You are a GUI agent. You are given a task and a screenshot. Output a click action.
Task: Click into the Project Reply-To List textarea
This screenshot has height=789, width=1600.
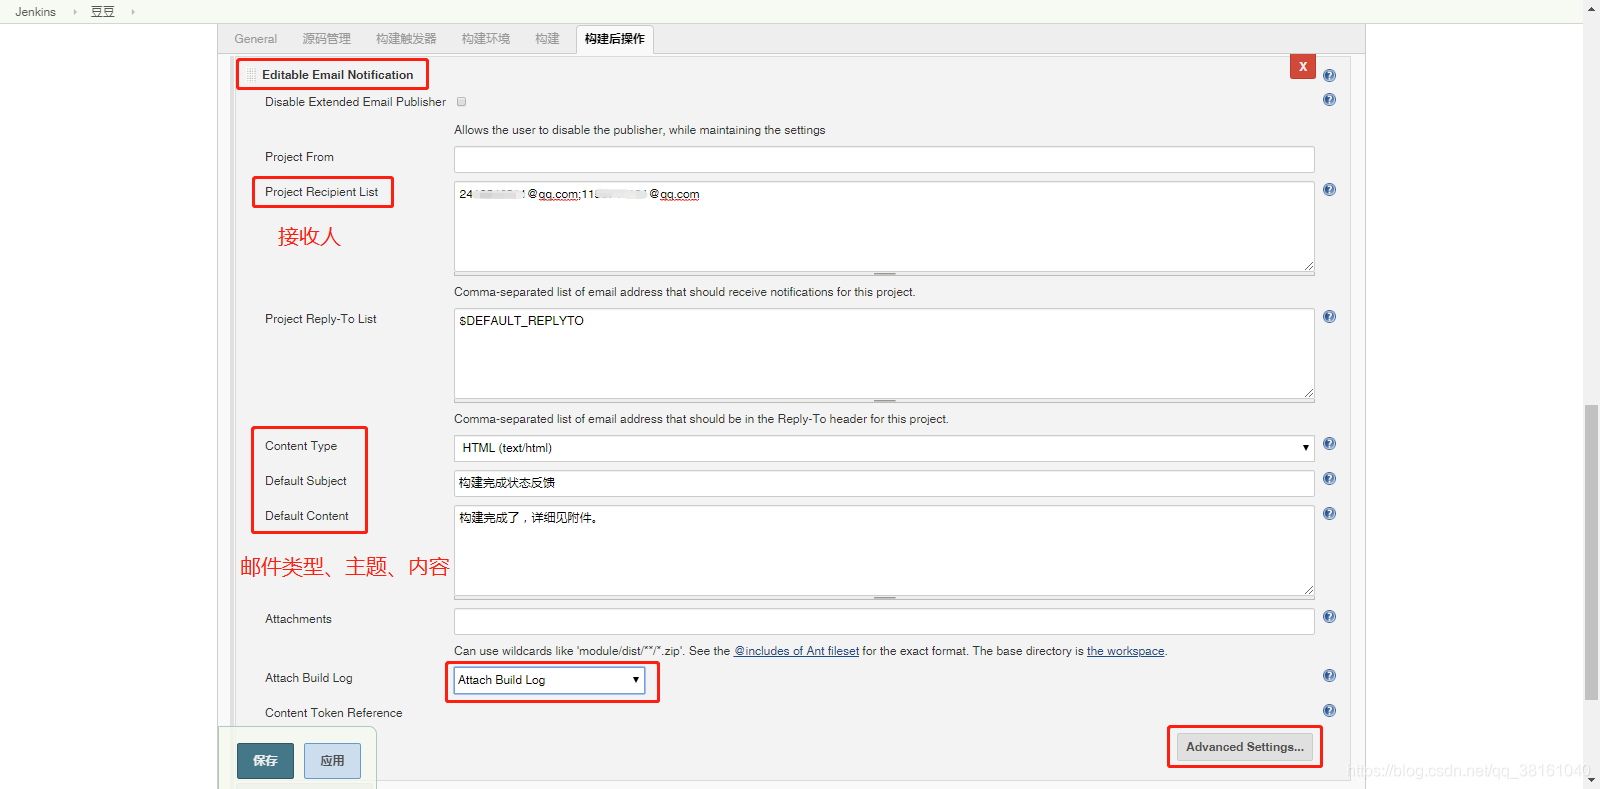[884, 353]
